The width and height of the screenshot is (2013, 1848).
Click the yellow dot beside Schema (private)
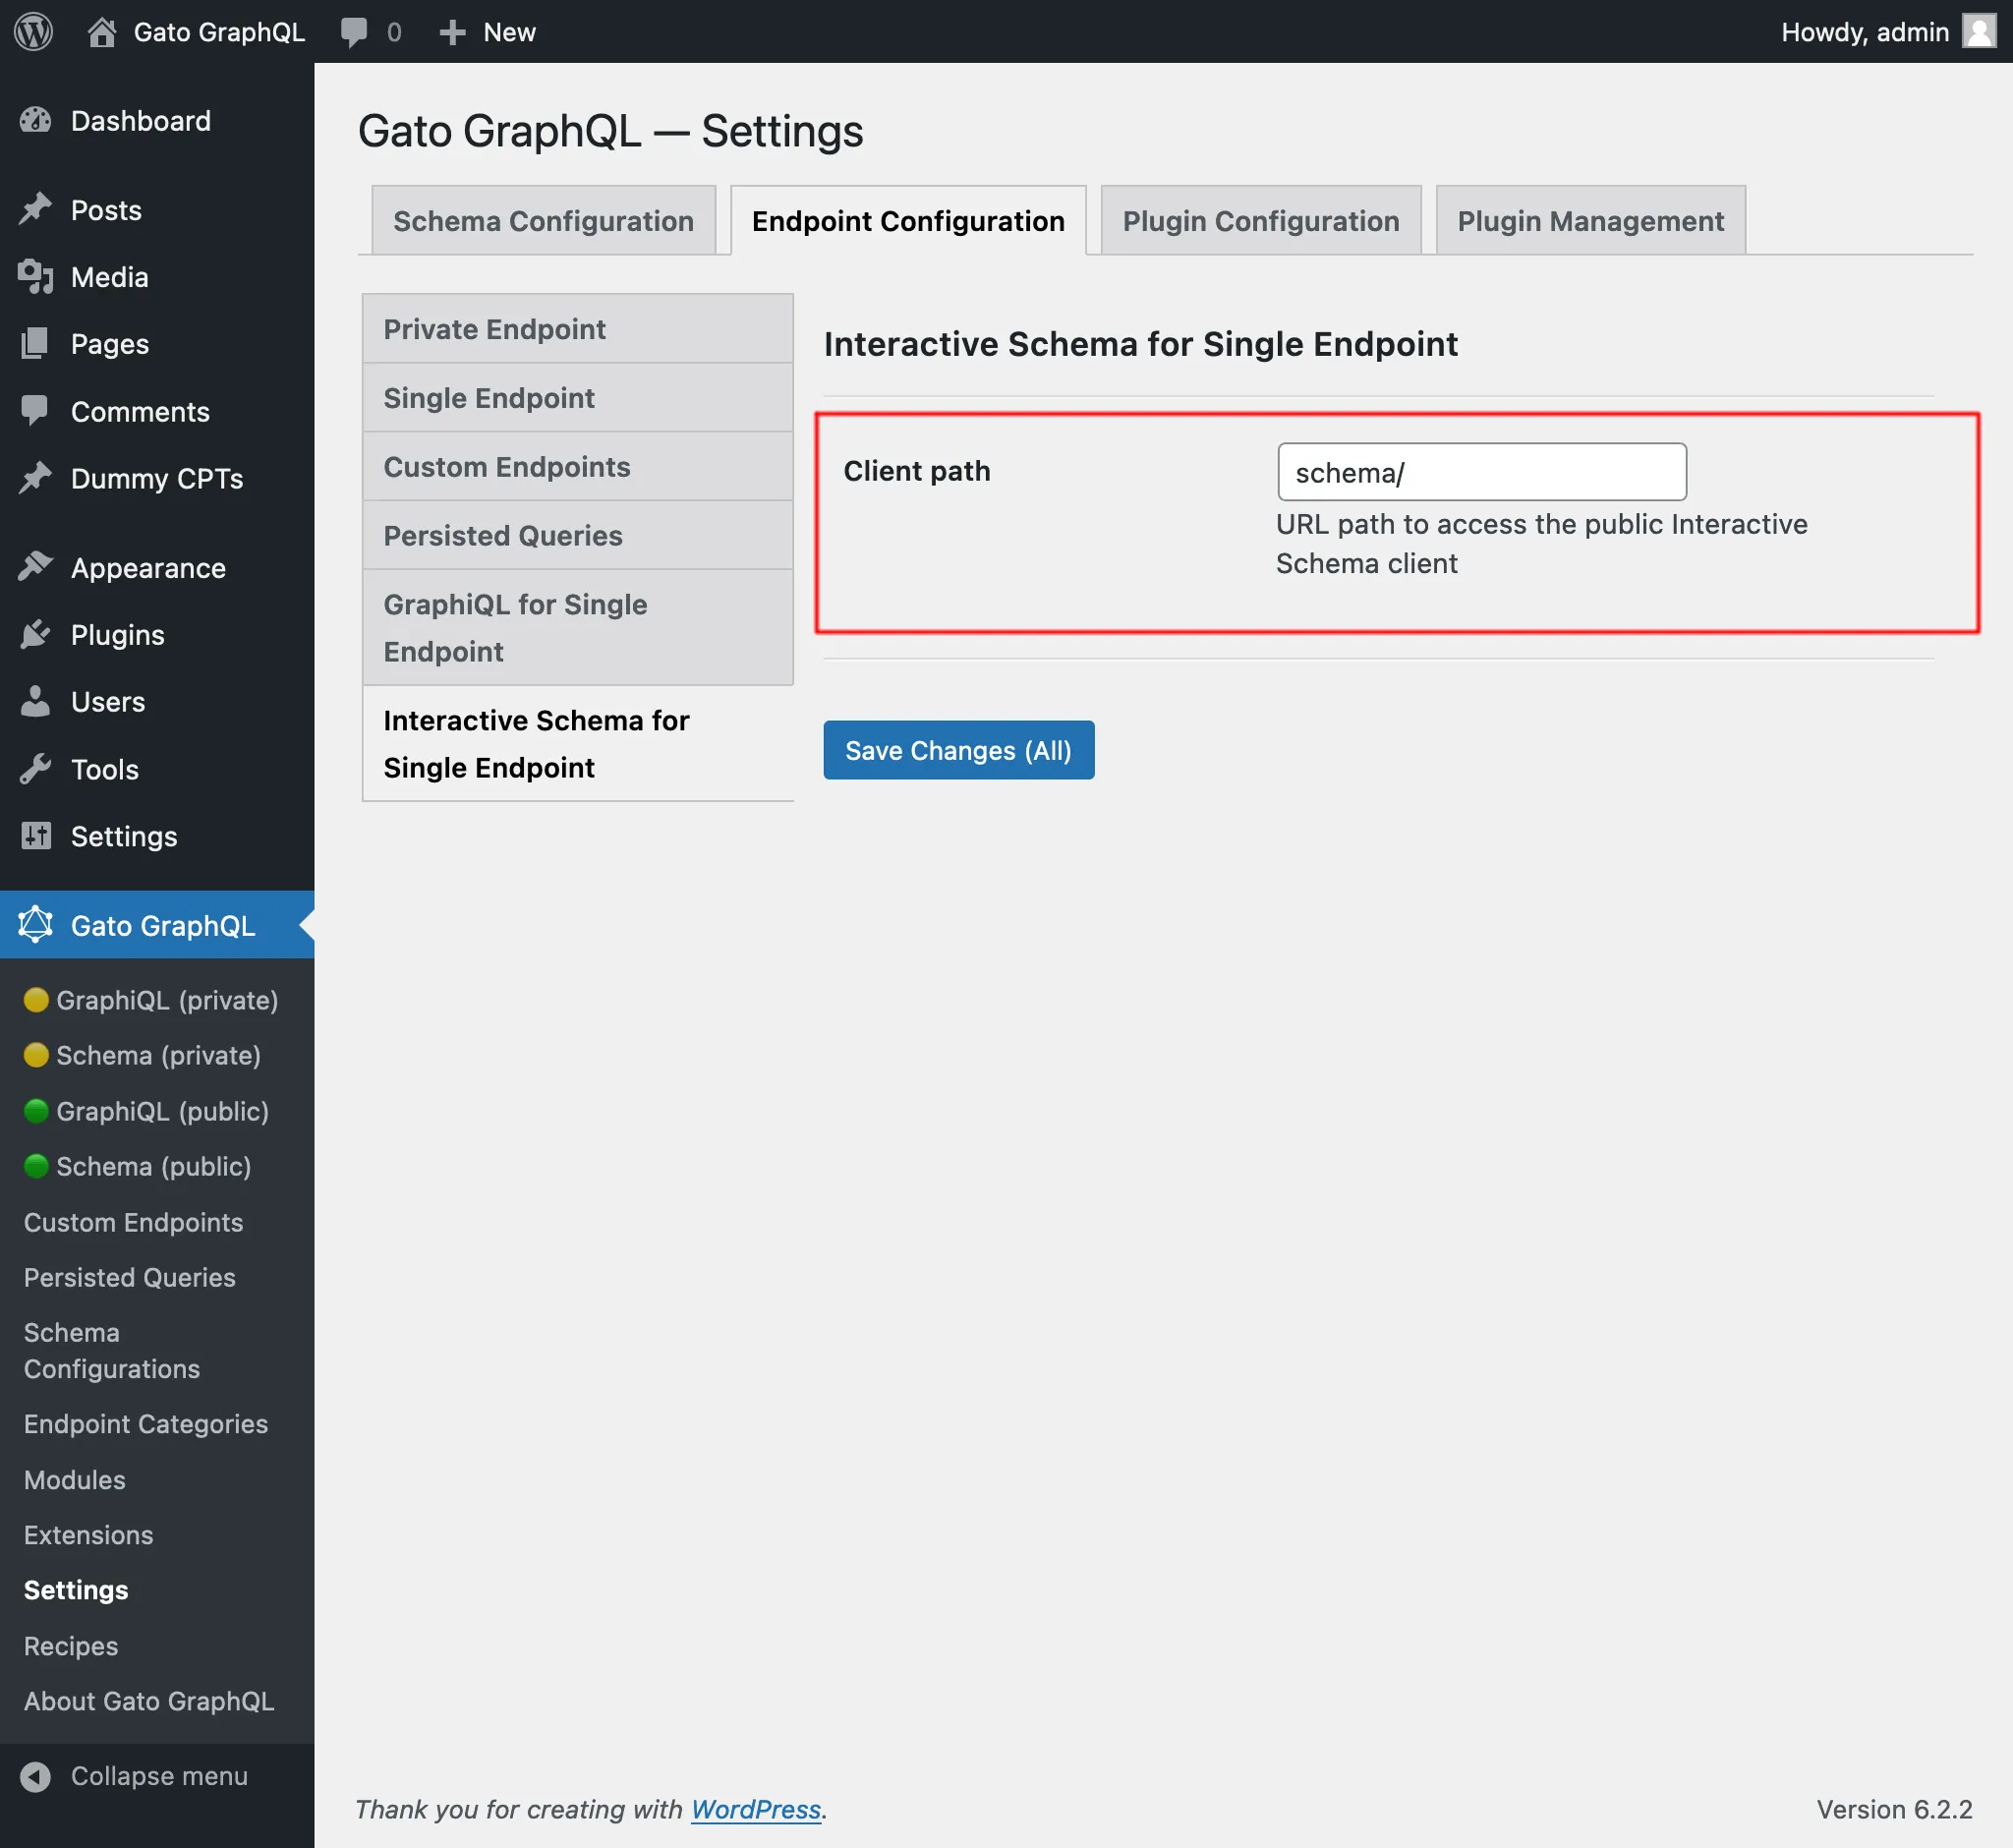pyautogui.click(x=36, y=1055)
